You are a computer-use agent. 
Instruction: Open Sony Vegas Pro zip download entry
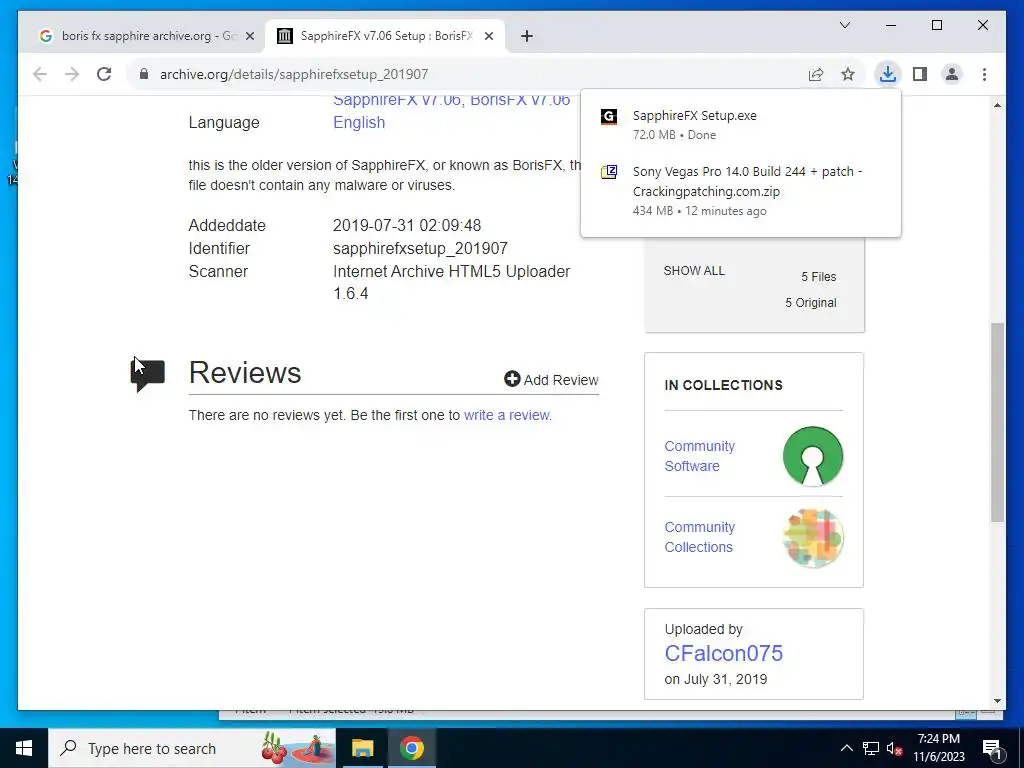click(x=741, y=190)
